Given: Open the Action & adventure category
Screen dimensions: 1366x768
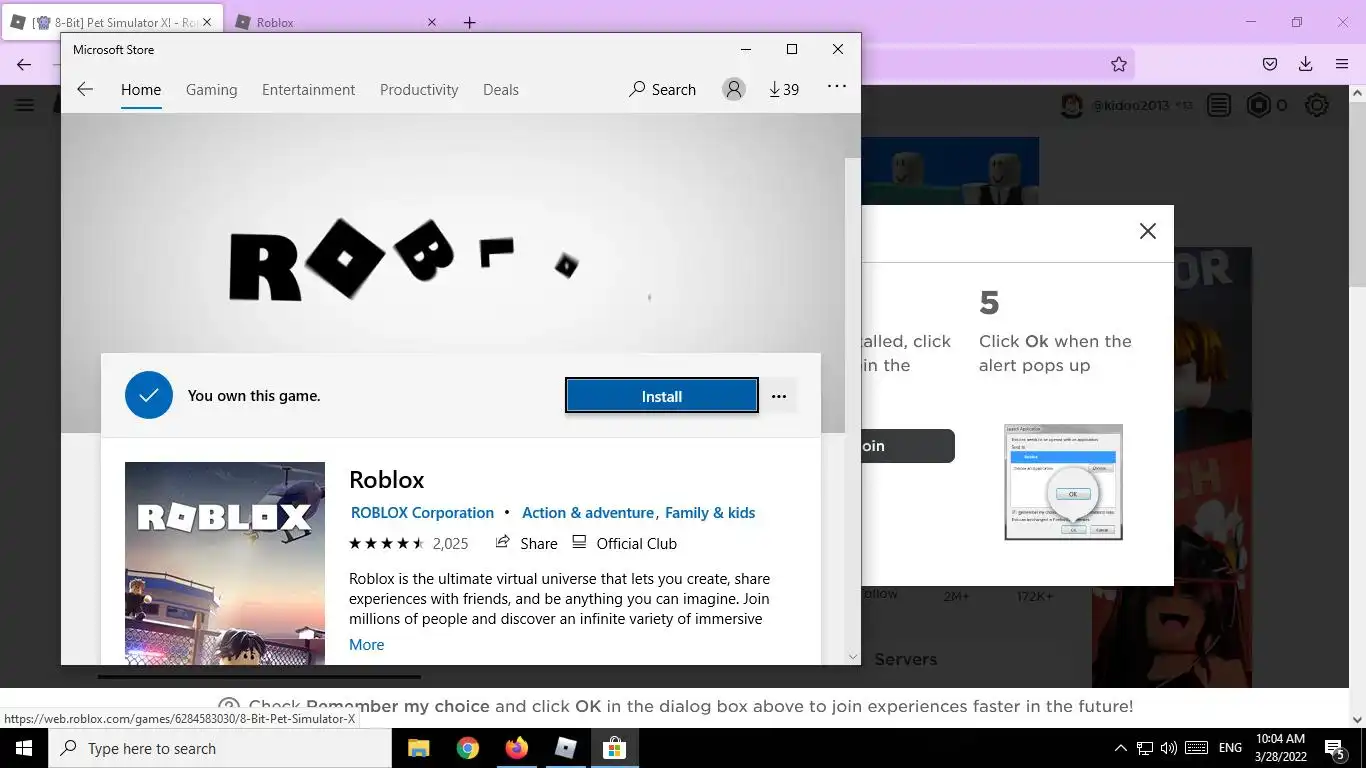Looking at the screenshot, I should (x=588, y=512).
